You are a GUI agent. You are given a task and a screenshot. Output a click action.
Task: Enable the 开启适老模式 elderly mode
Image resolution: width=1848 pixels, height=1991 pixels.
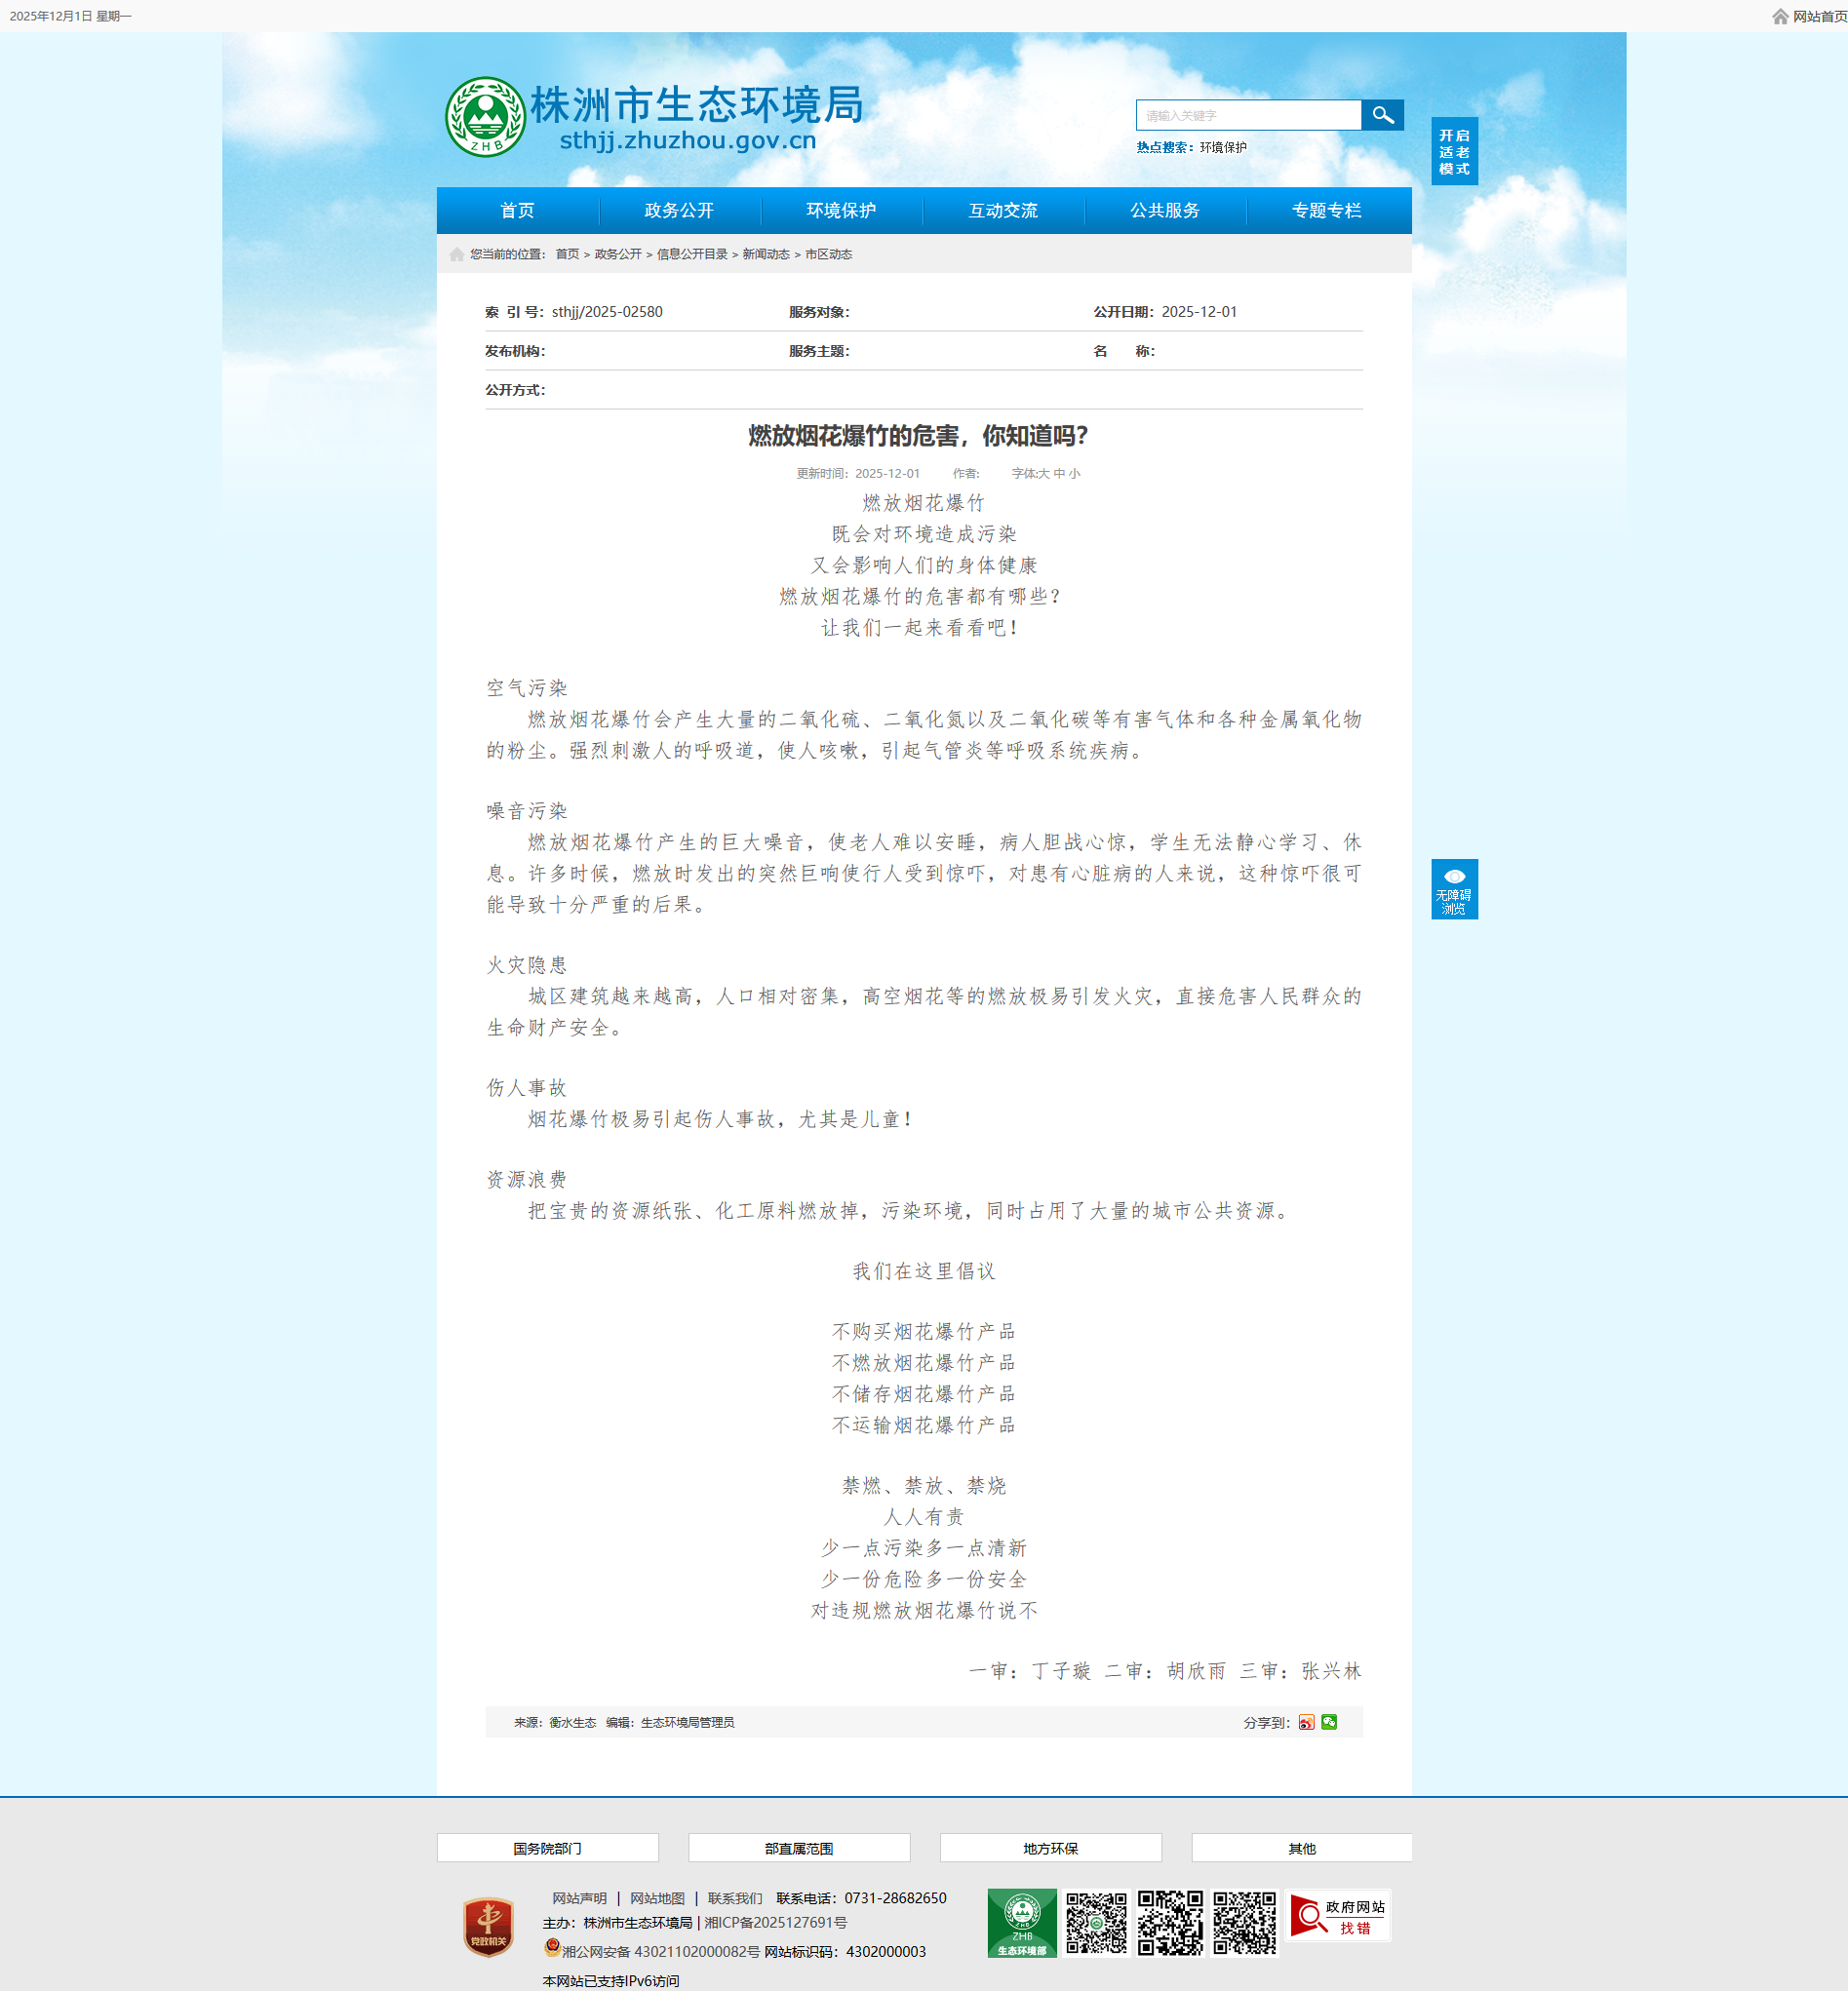click(x=1454, y=152)
